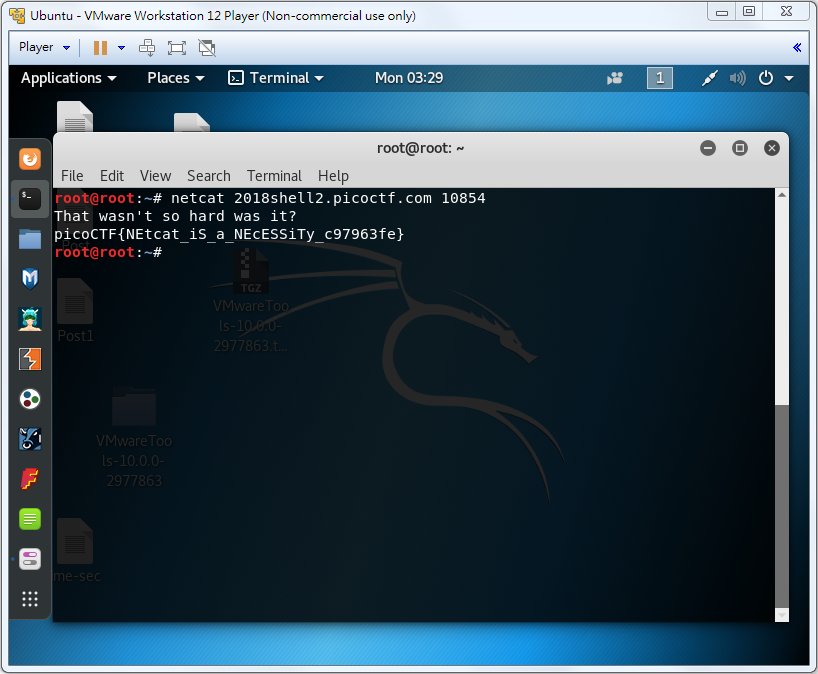
Task: Open the clock Mon 03:29
Action: point(409,78)
